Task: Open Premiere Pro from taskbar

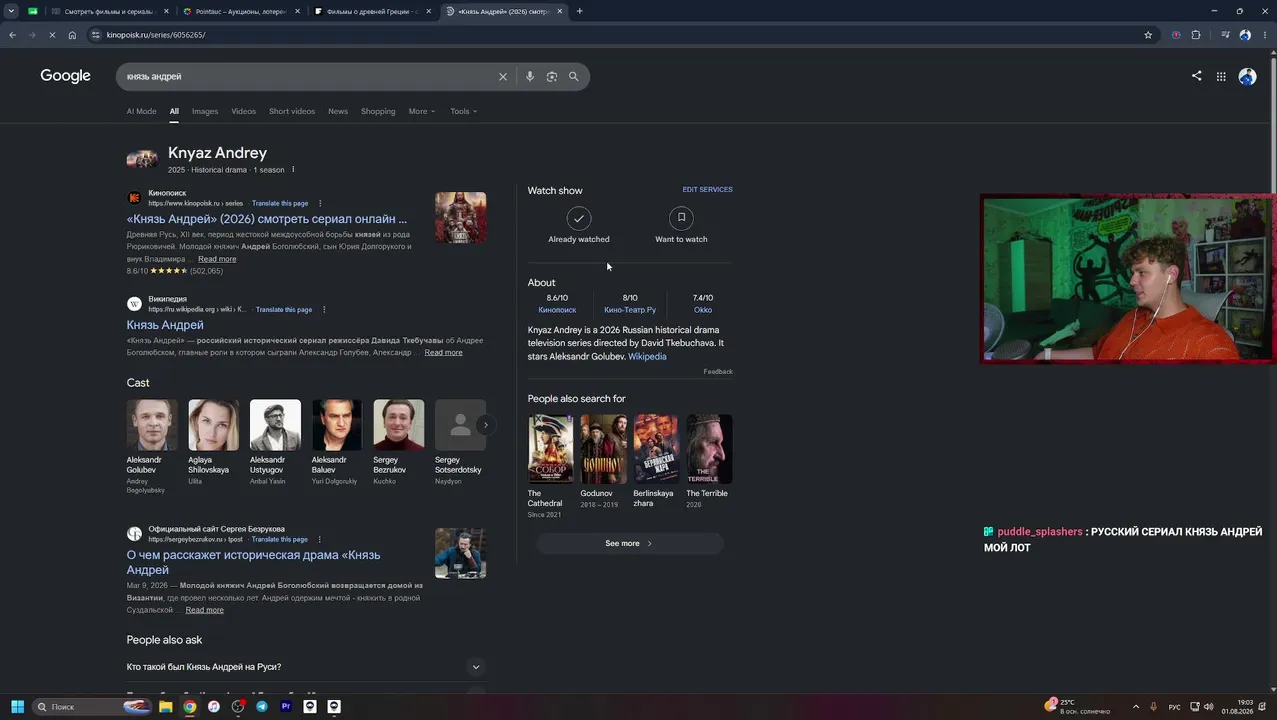Action: pos(286,707)
